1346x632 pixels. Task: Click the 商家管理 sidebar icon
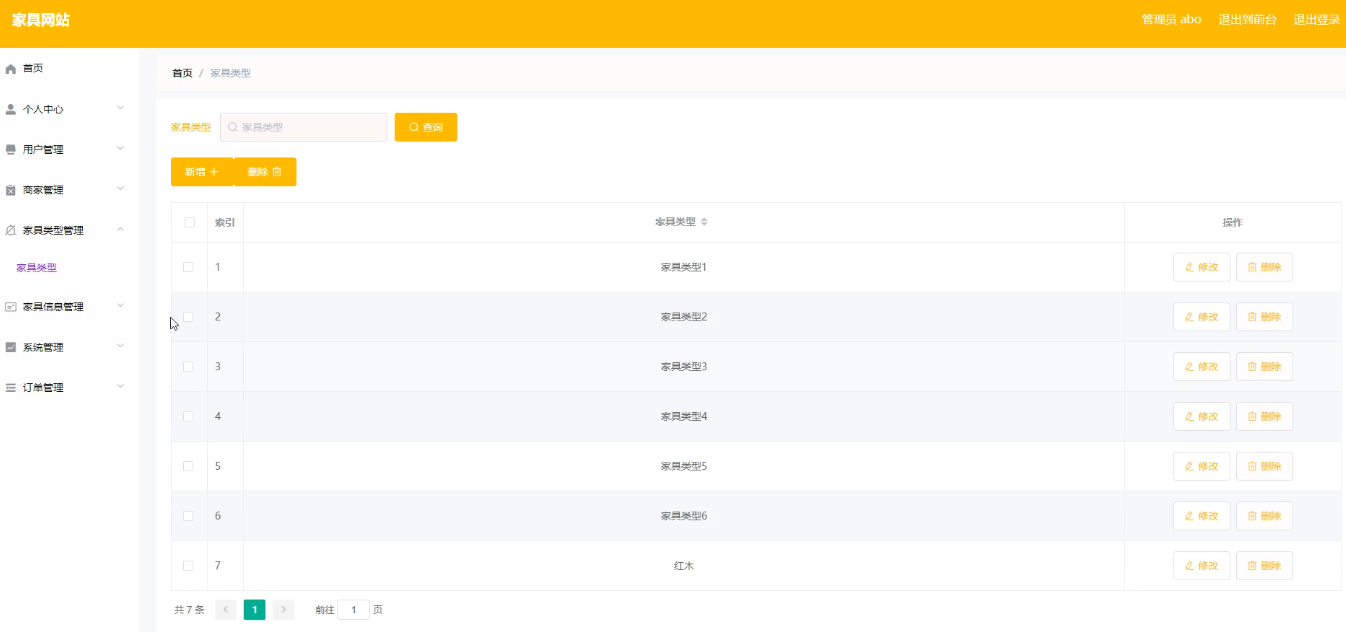coord(11,190)
